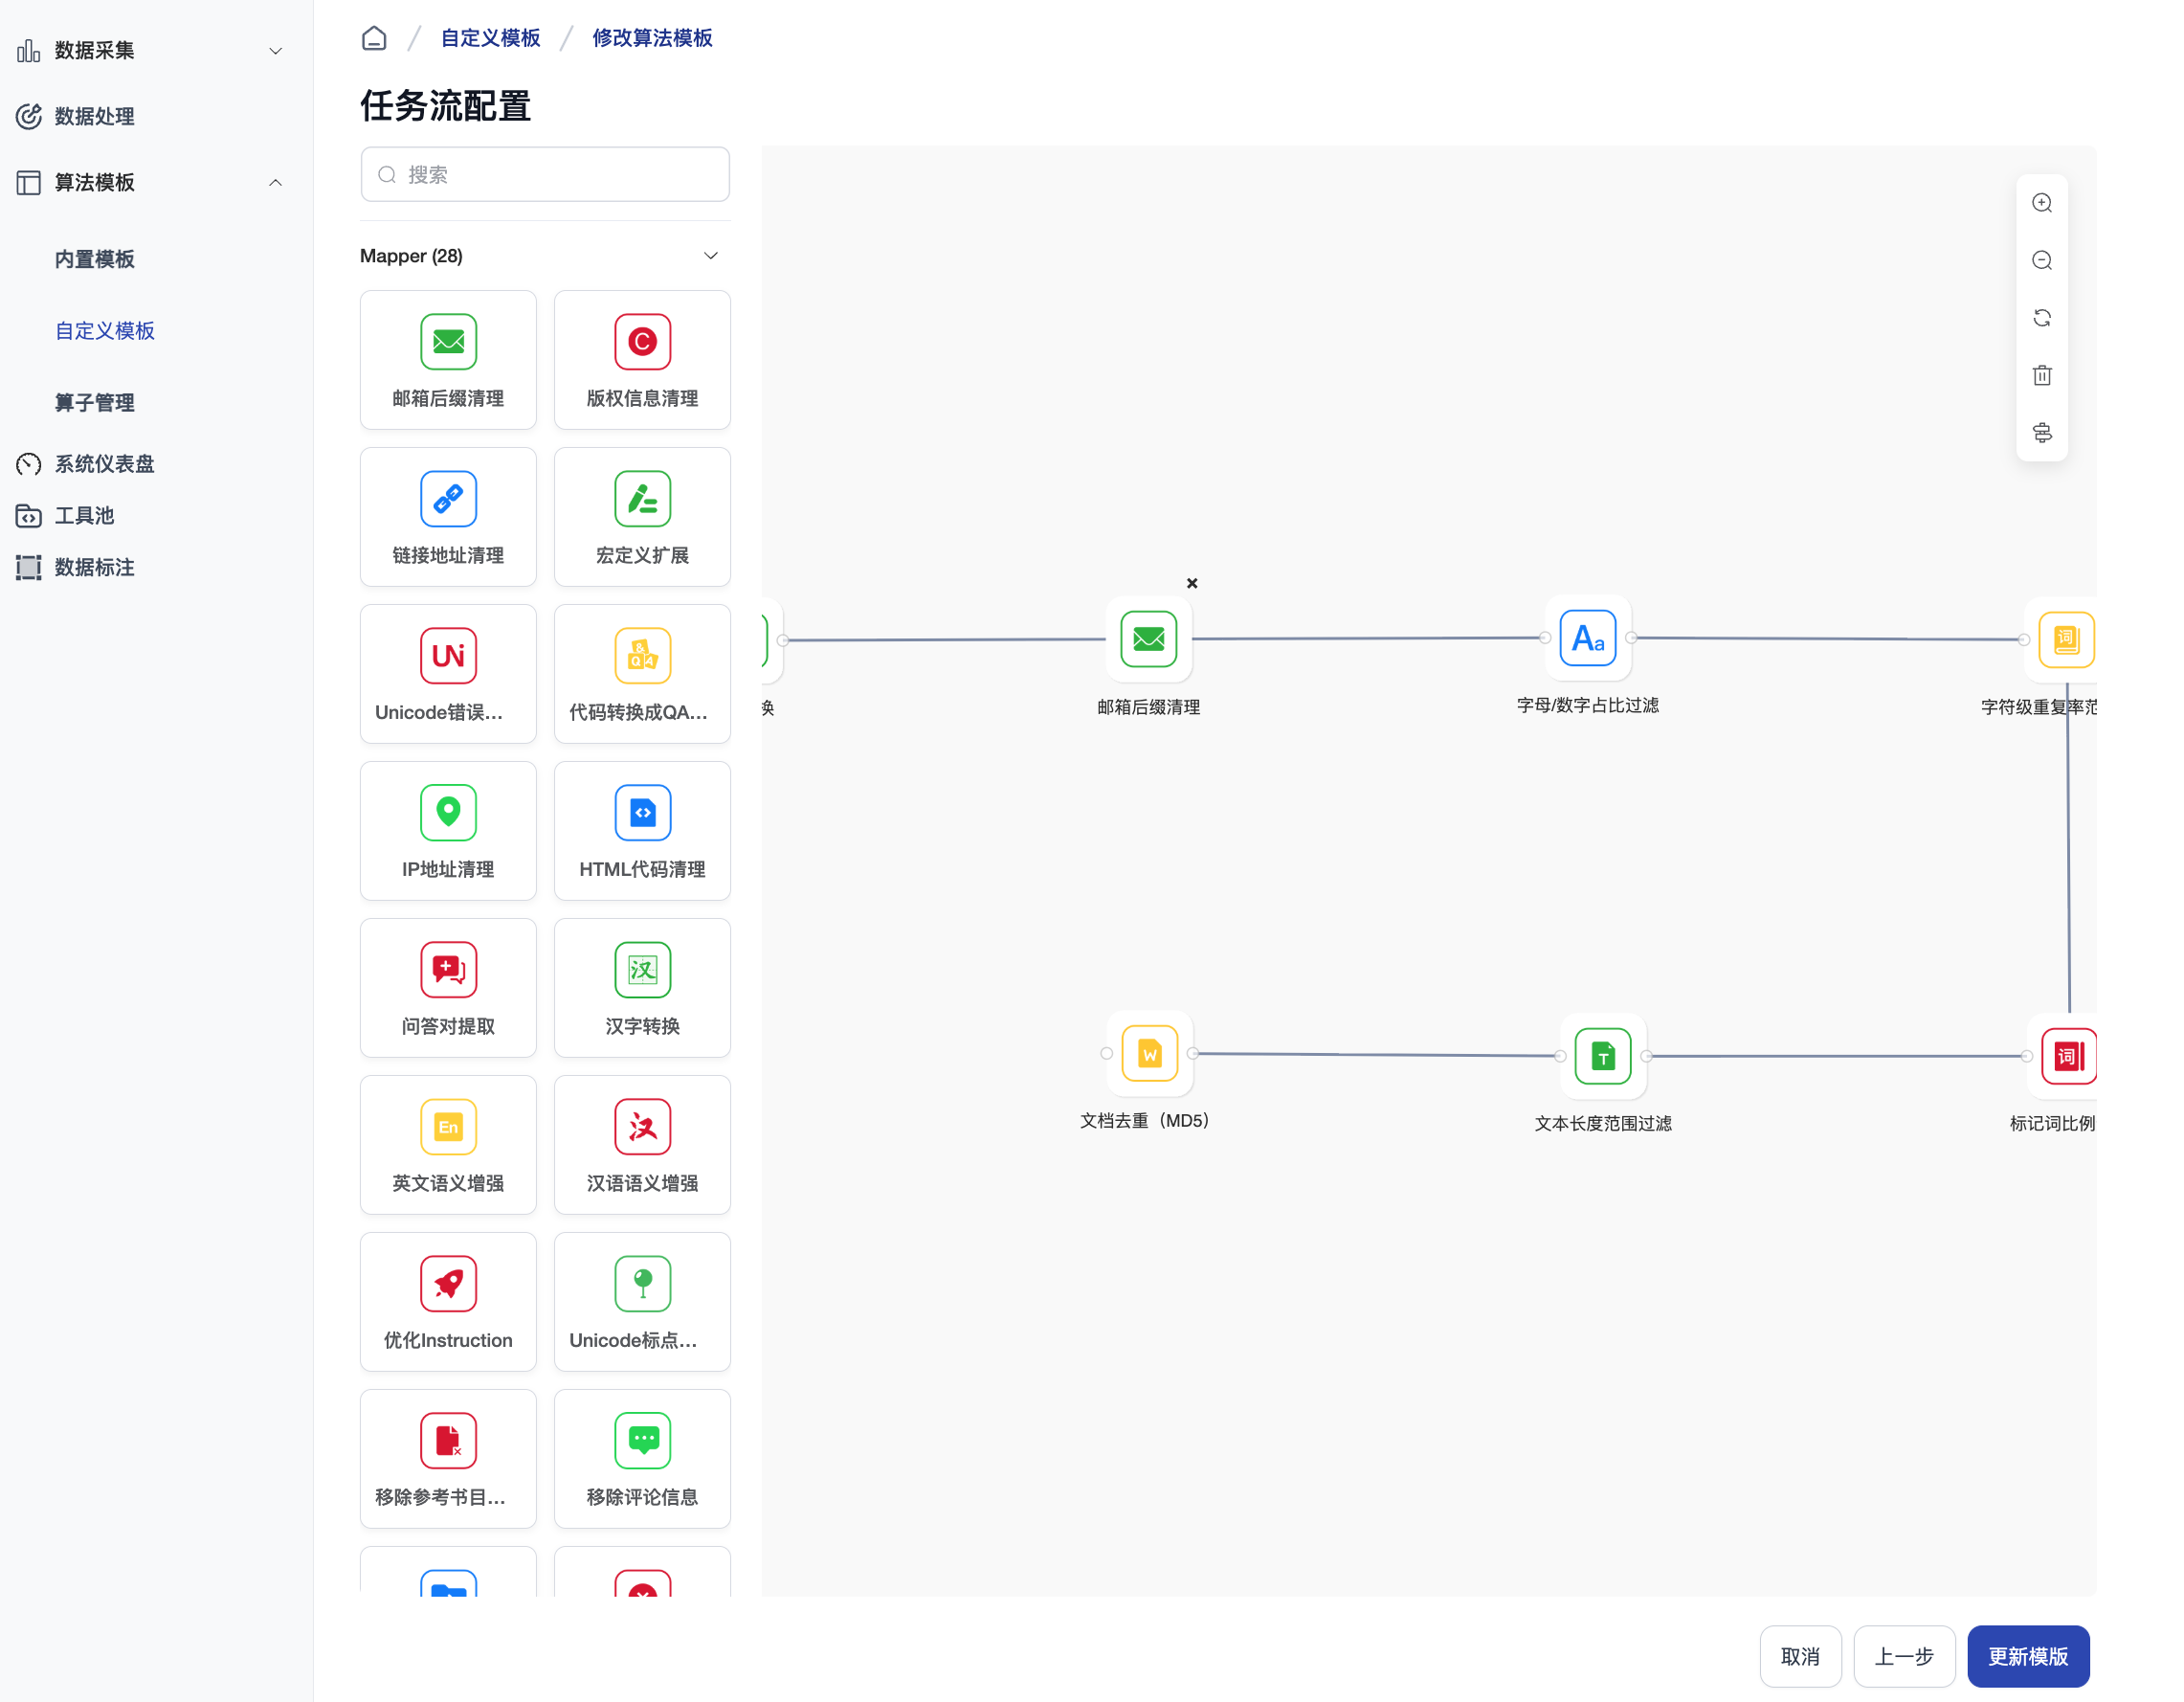Choose the 优化Instruction operator card
This screenshot has width=2184, height=1702.
tap(448, 1302)
